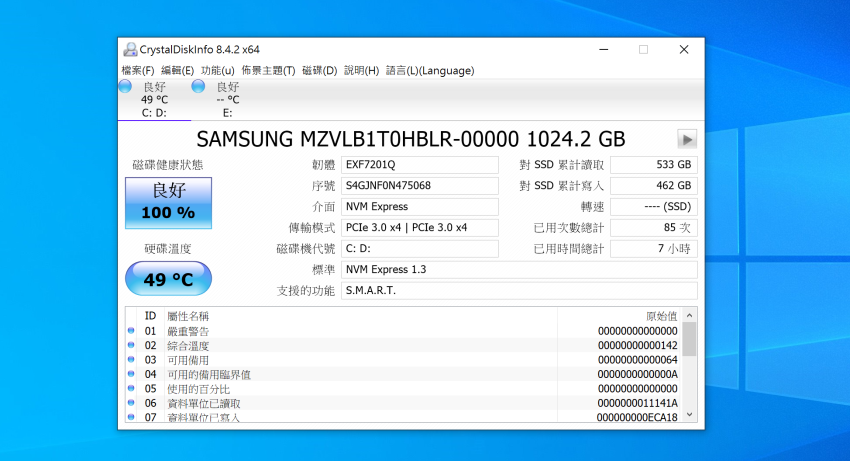Click the power on hours value 7 小時
This screenshot has width=850, height=461.
coord(654,249)
